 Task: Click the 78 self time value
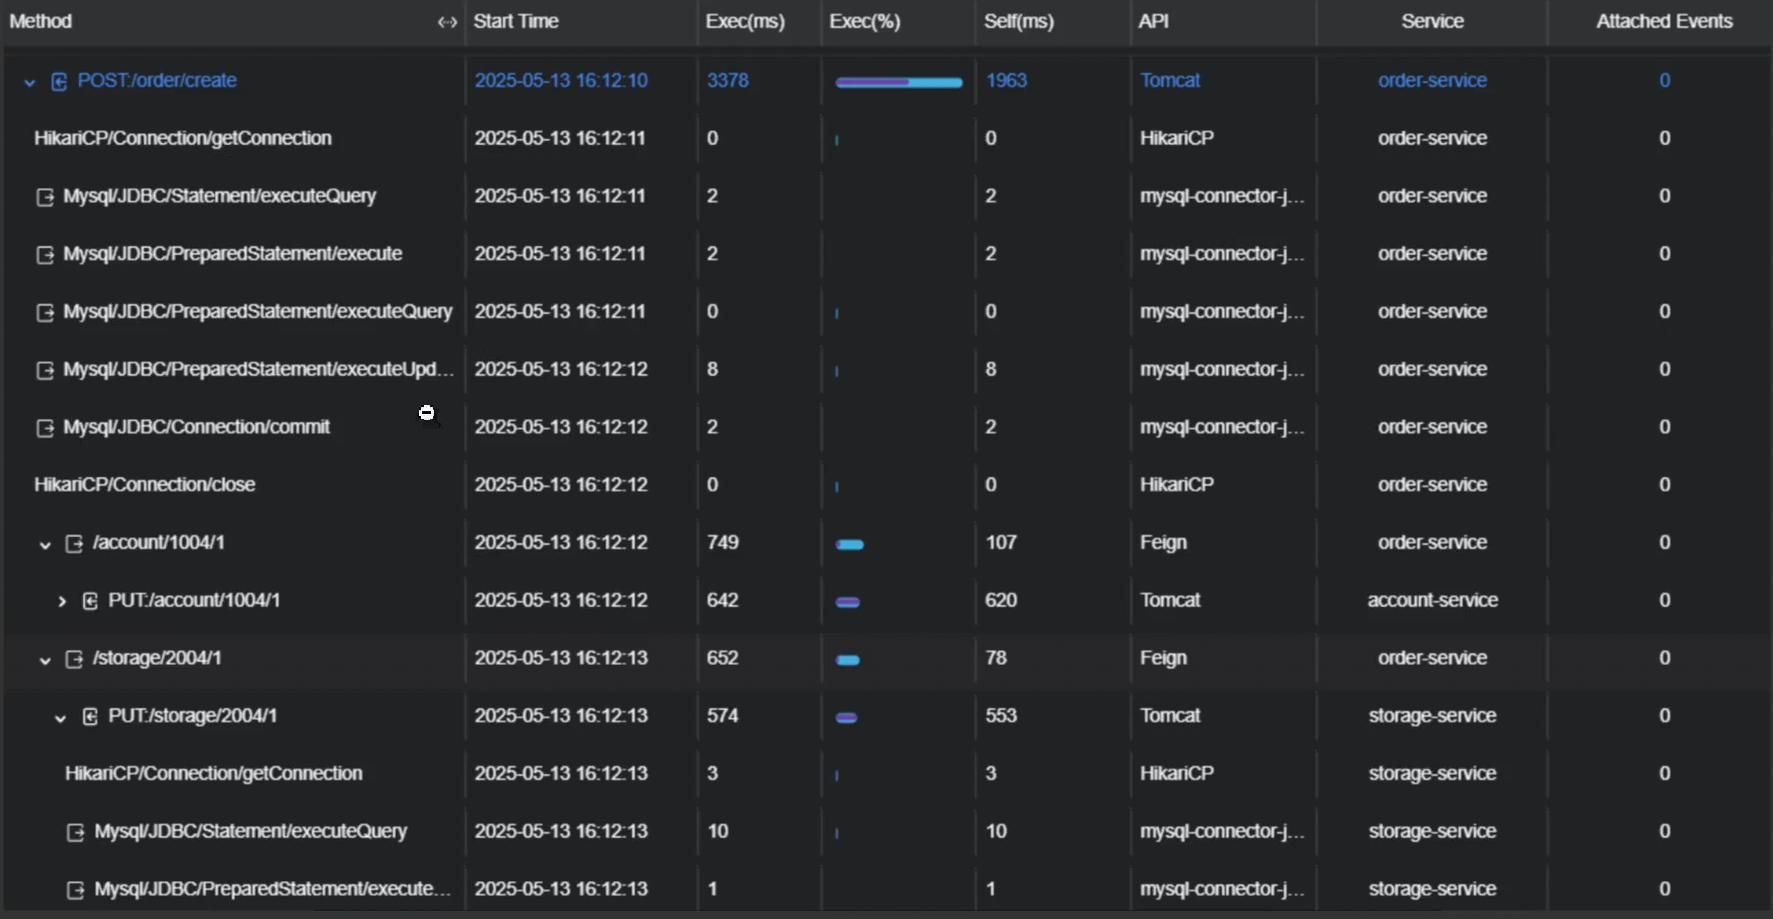pos(996,658)
